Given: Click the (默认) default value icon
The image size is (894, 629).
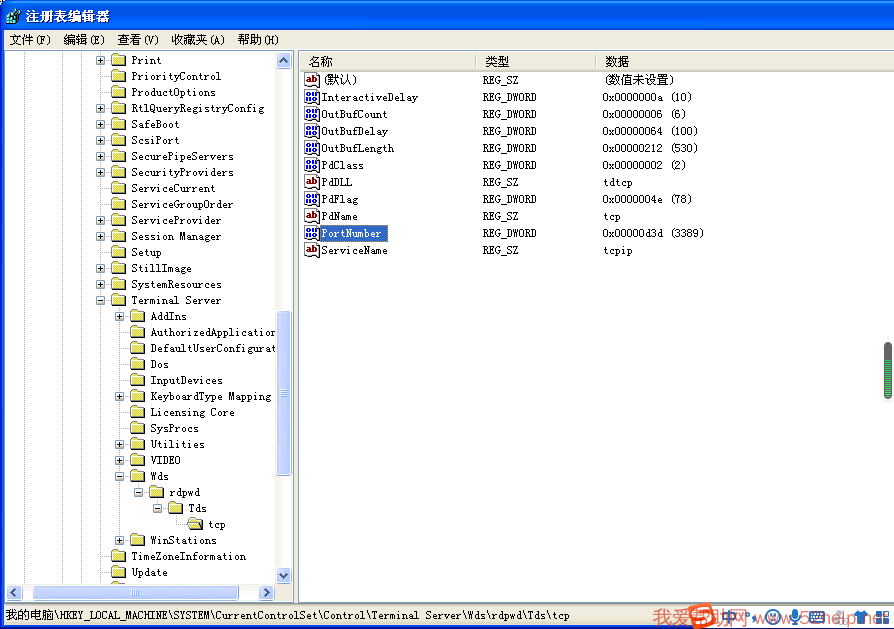Looking at the screenshot, I should (x=312, y=79).
